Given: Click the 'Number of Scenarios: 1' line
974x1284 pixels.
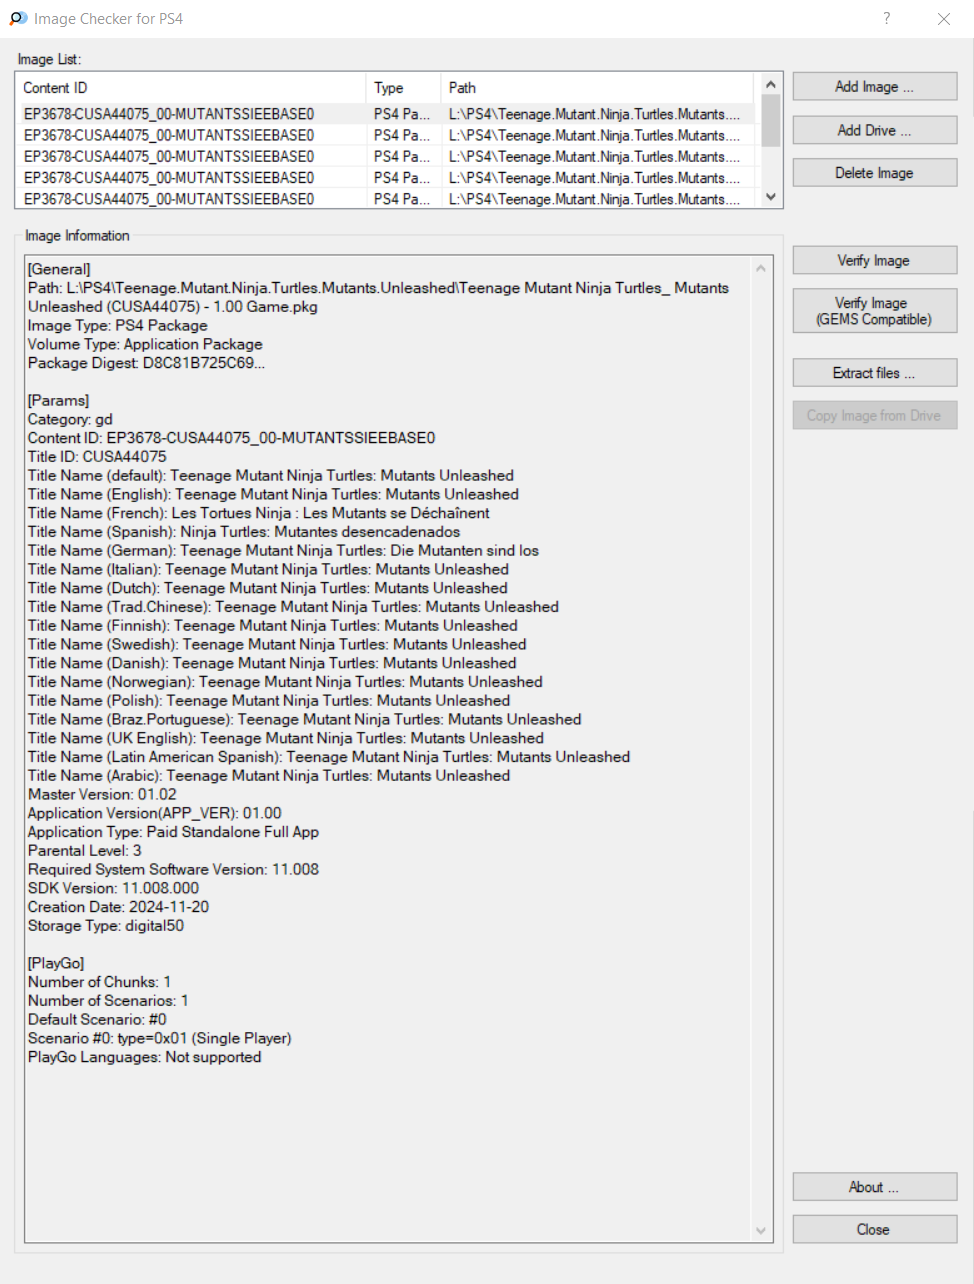Looking at the screenshot, I should tap(108, 1001).
